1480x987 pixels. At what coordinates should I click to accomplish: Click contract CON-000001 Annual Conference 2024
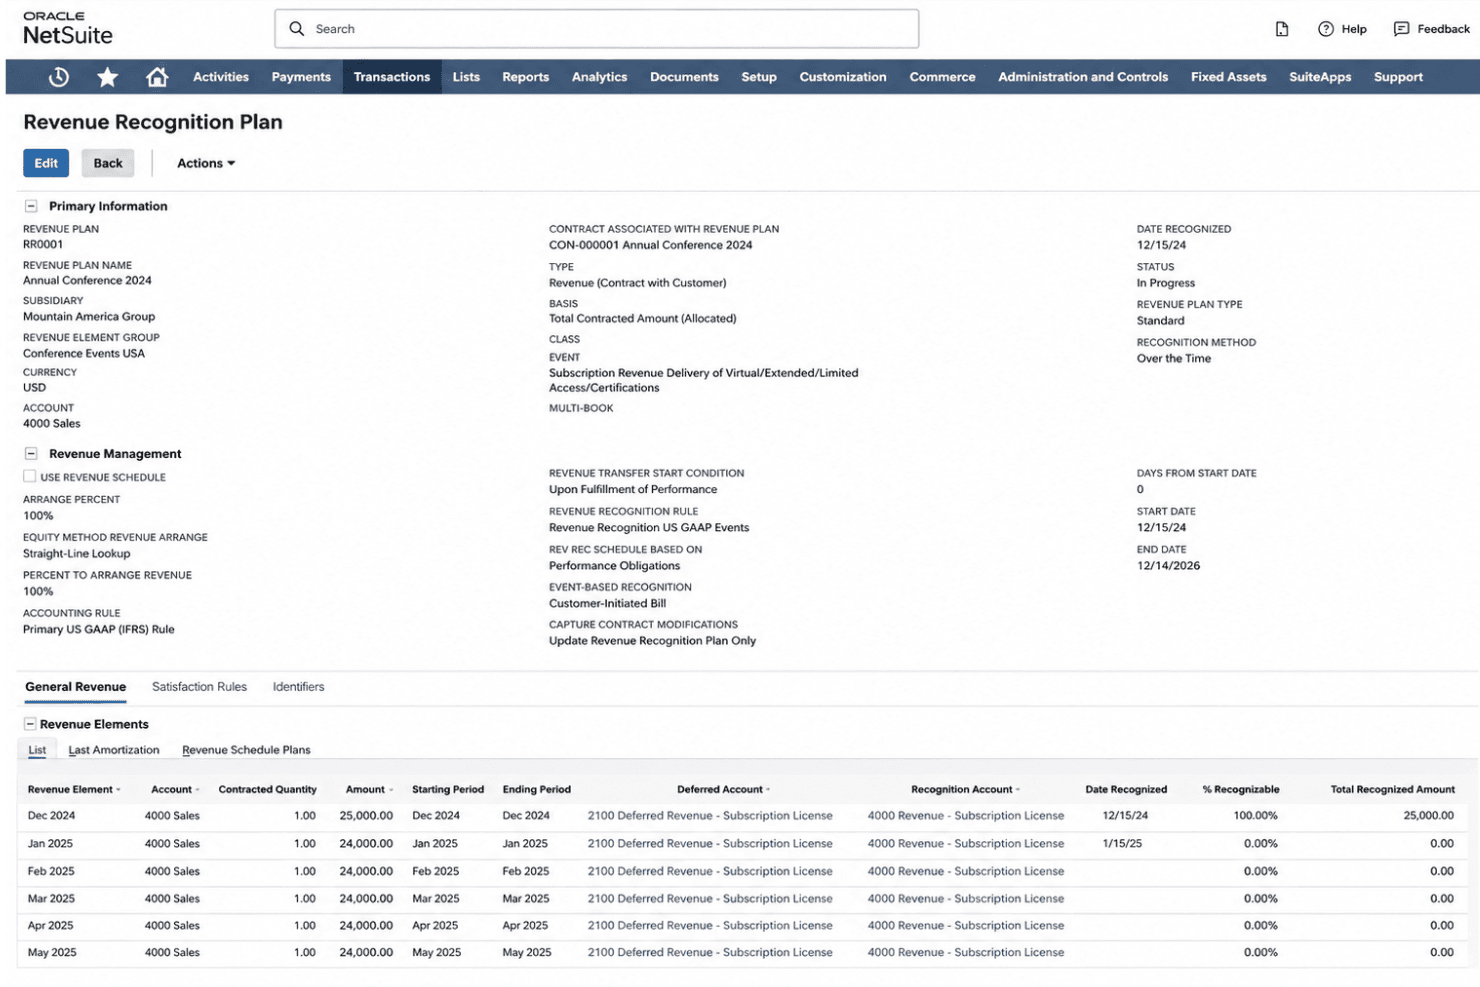click(x=651, y=245)
